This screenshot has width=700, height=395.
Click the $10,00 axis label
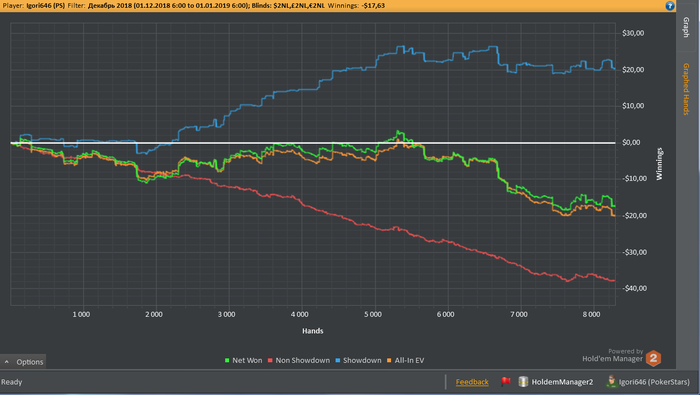633,106
